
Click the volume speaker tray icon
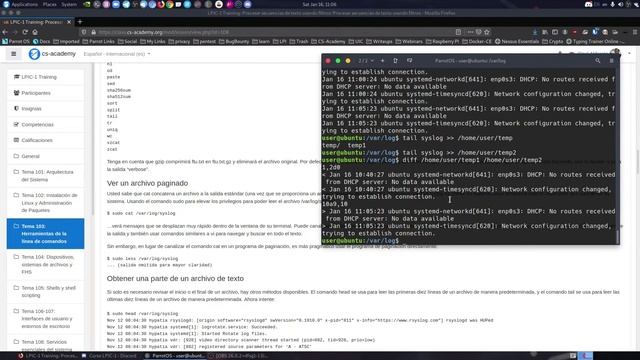point(620,4)
